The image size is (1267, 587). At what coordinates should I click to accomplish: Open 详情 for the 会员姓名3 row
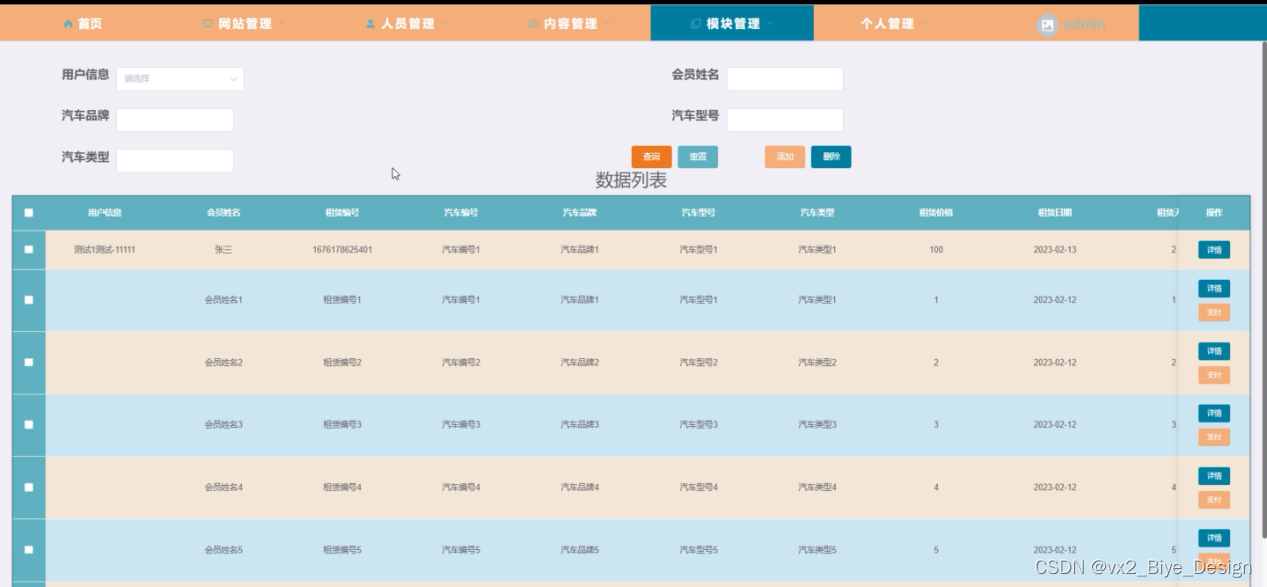pos(1214,413)
